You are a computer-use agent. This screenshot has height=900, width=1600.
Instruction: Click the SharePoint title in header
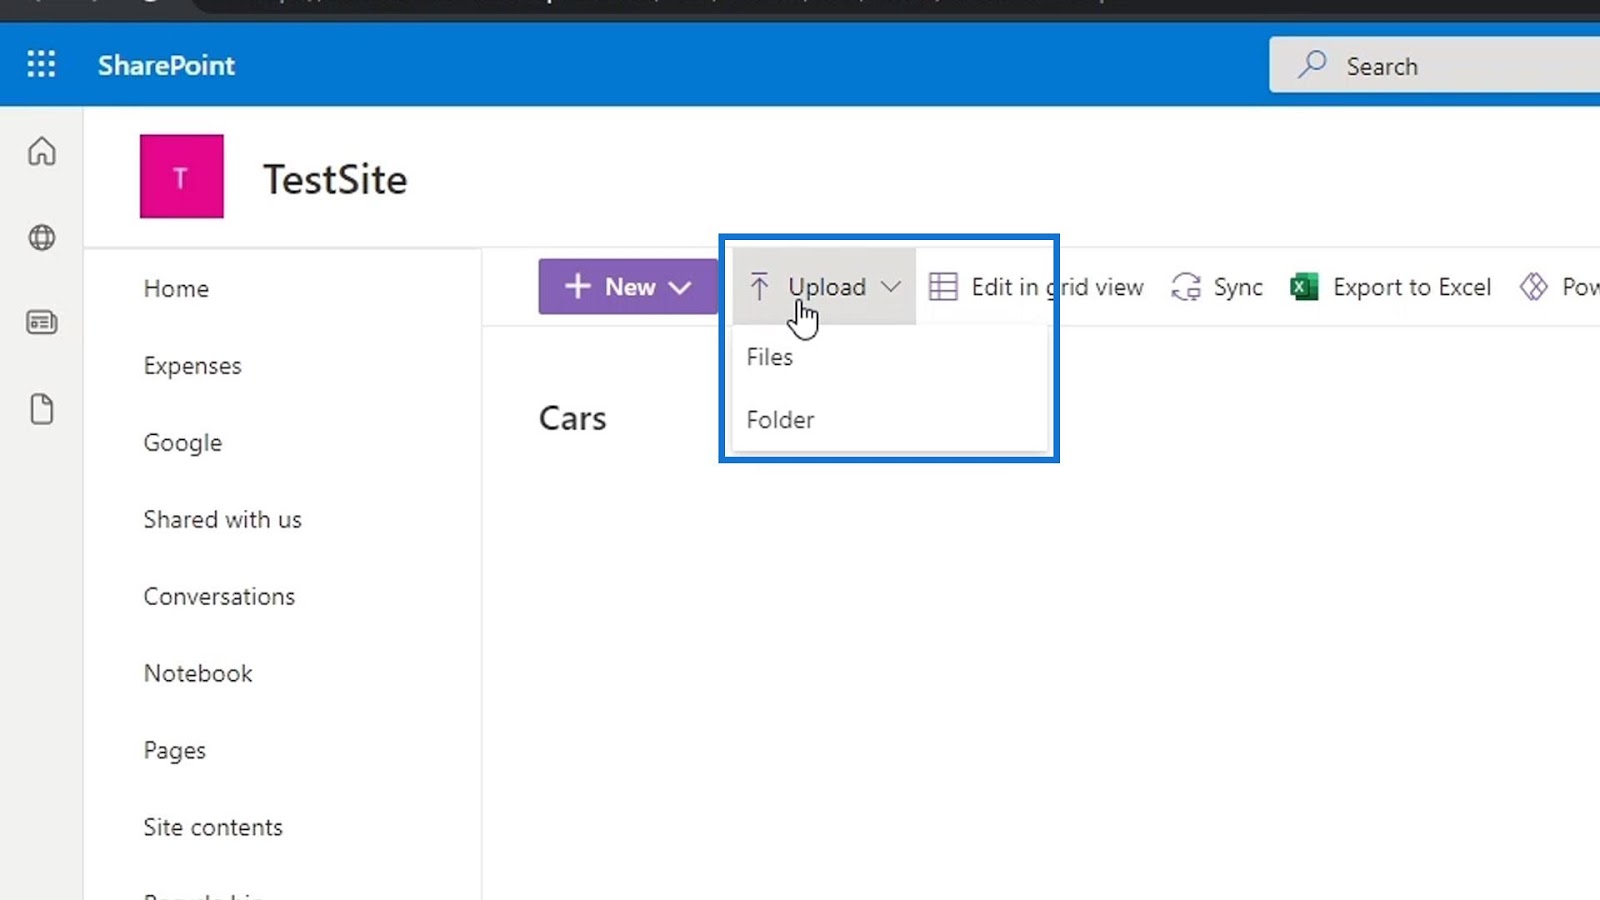click(x=166, y=65)
